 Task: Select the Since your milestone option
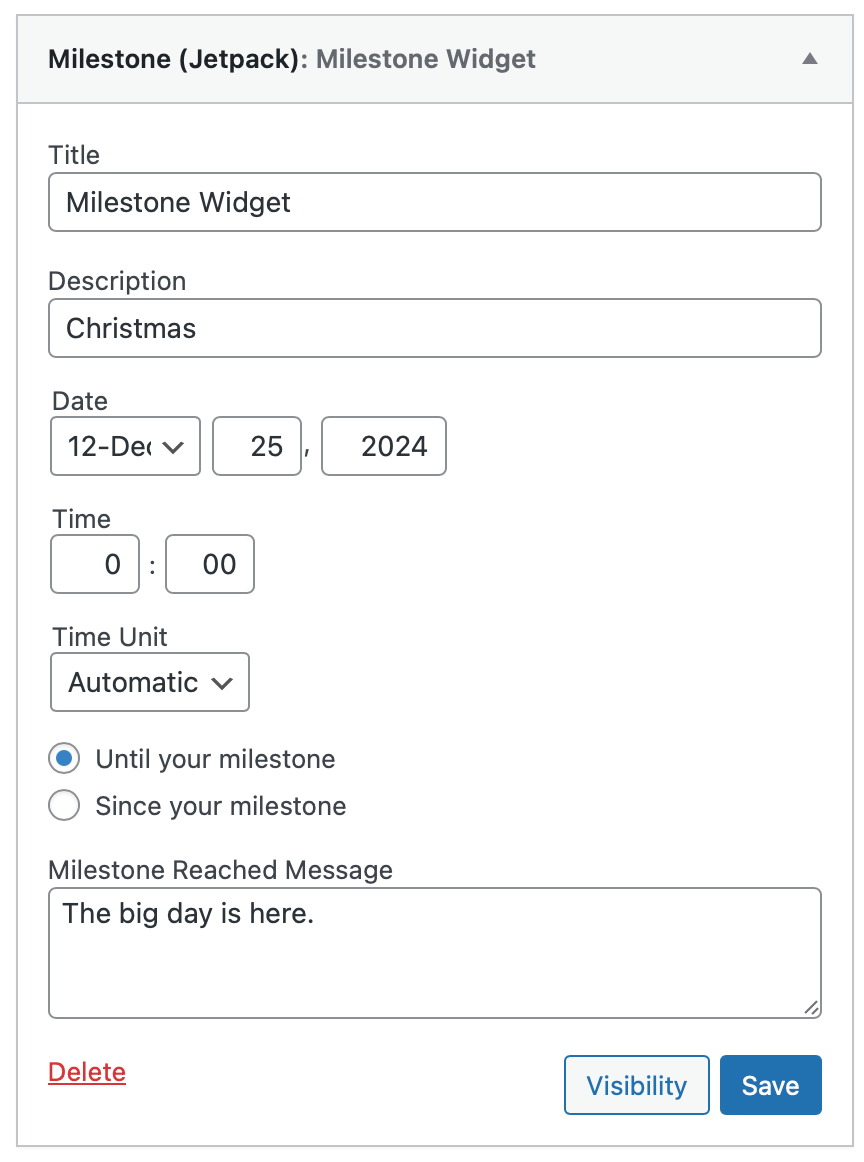63,805
